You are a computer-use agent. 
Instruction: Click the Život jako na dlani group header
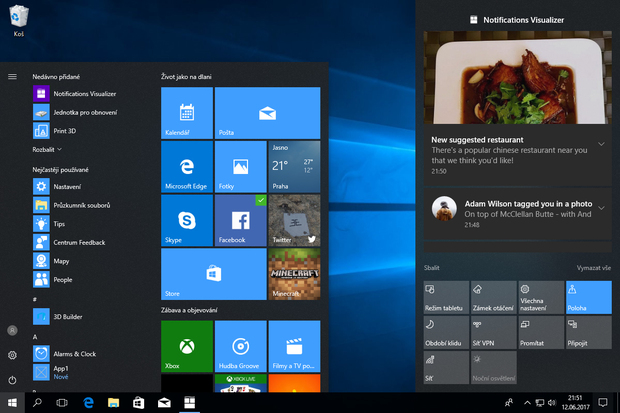click(186, 77)
